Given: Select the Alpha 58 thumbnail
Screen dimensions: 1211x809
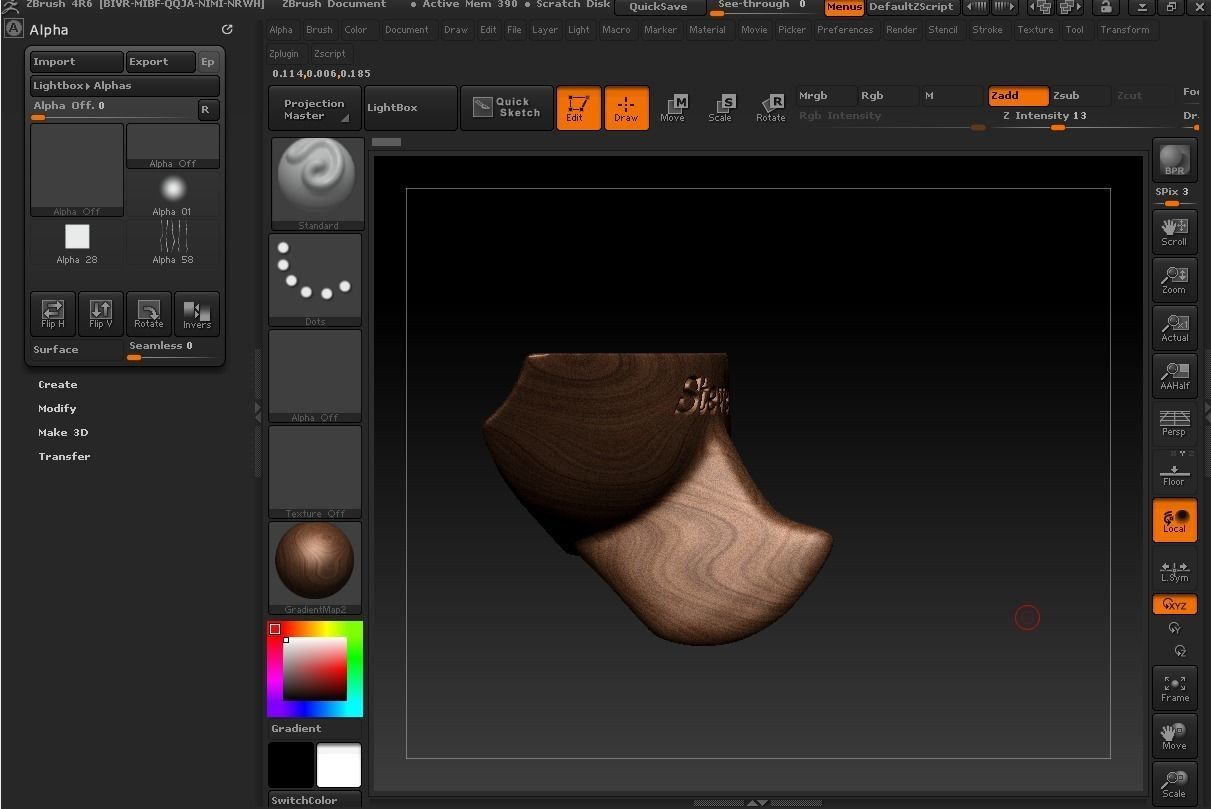Looking at the screenshot, I should pyautogui.click(x=173, y=243).
